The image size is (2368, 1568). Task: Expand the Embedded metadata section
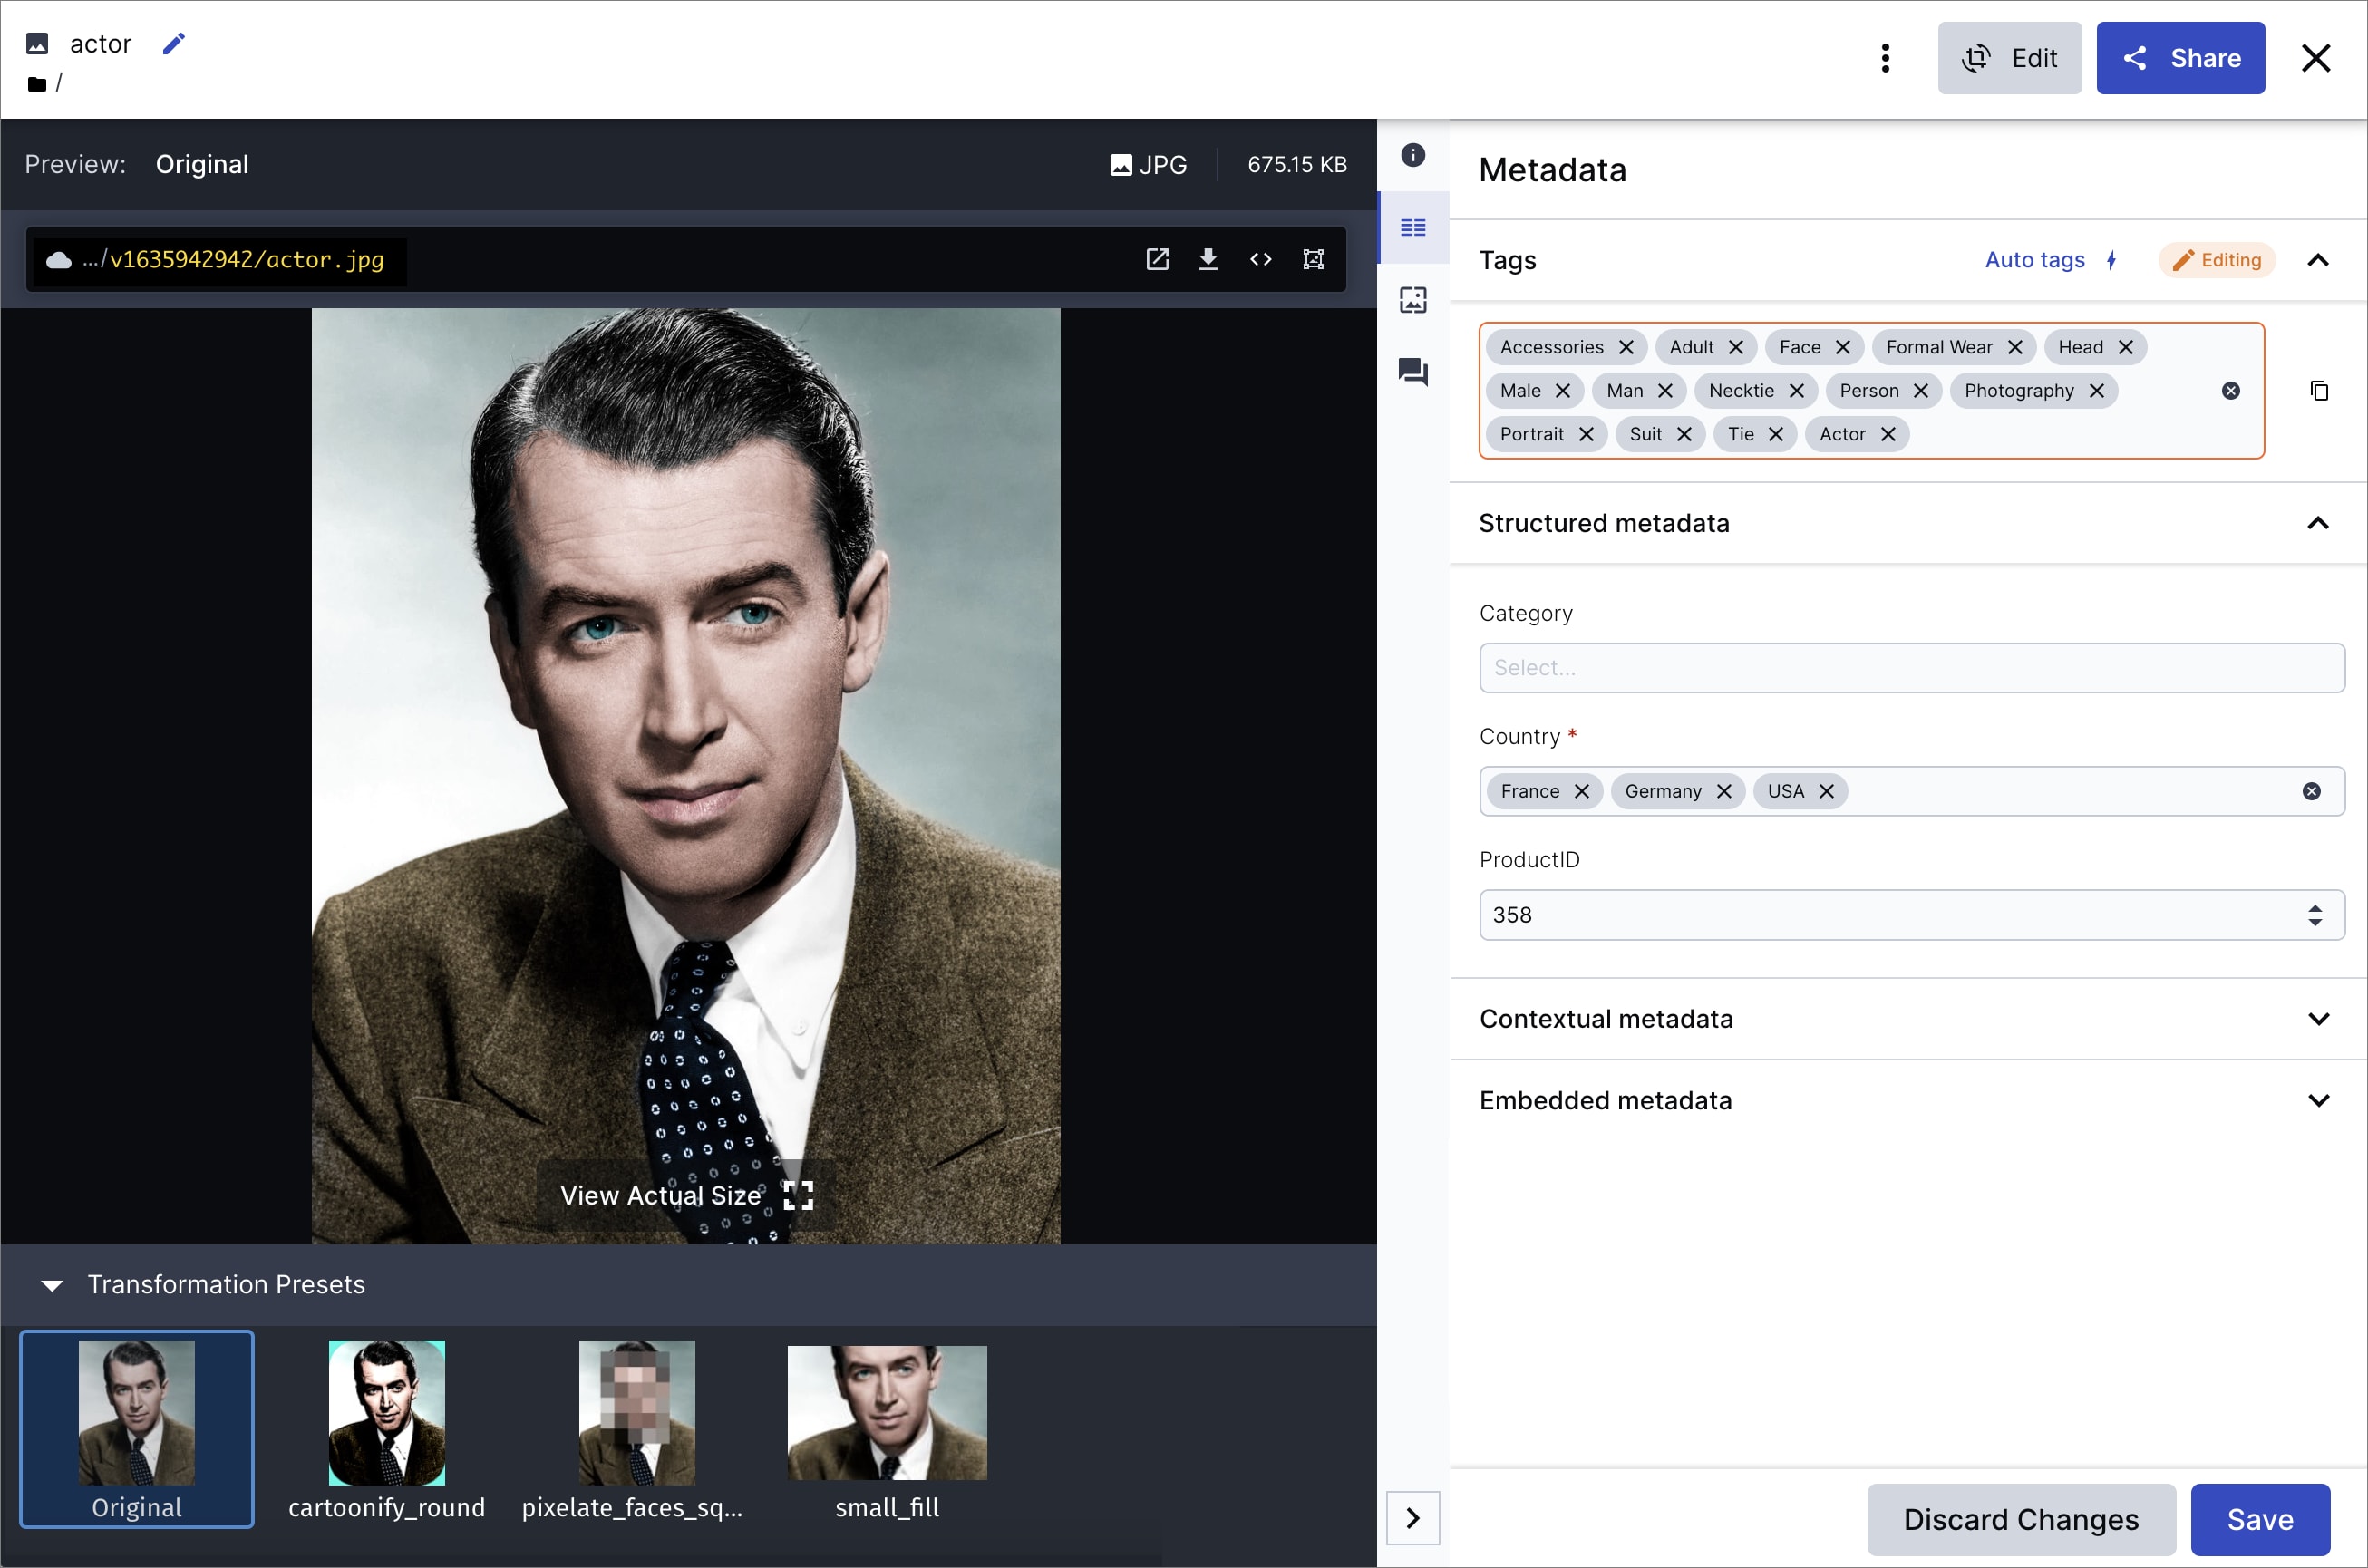(2319, 1100)
